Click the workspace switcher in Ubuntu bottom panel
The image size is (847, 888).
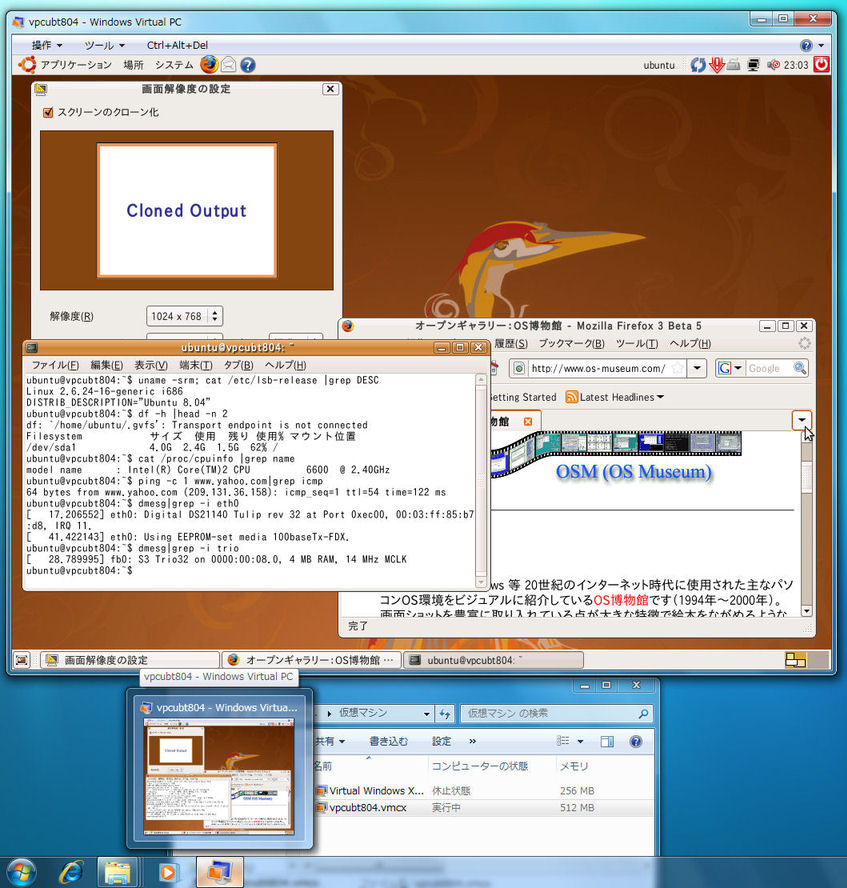click(807, 660)
